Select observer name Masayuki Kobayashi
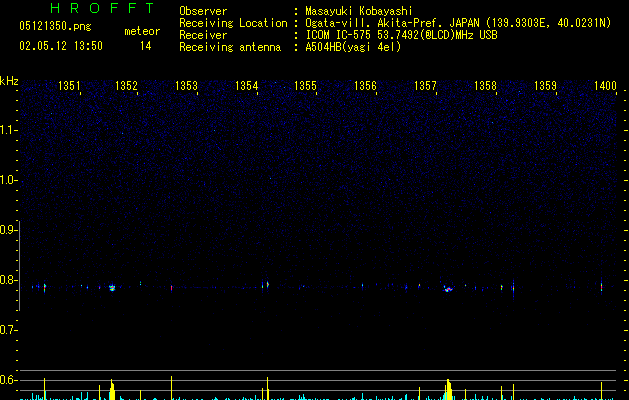This screenshot has width=629, height=400. click(359, 11)
